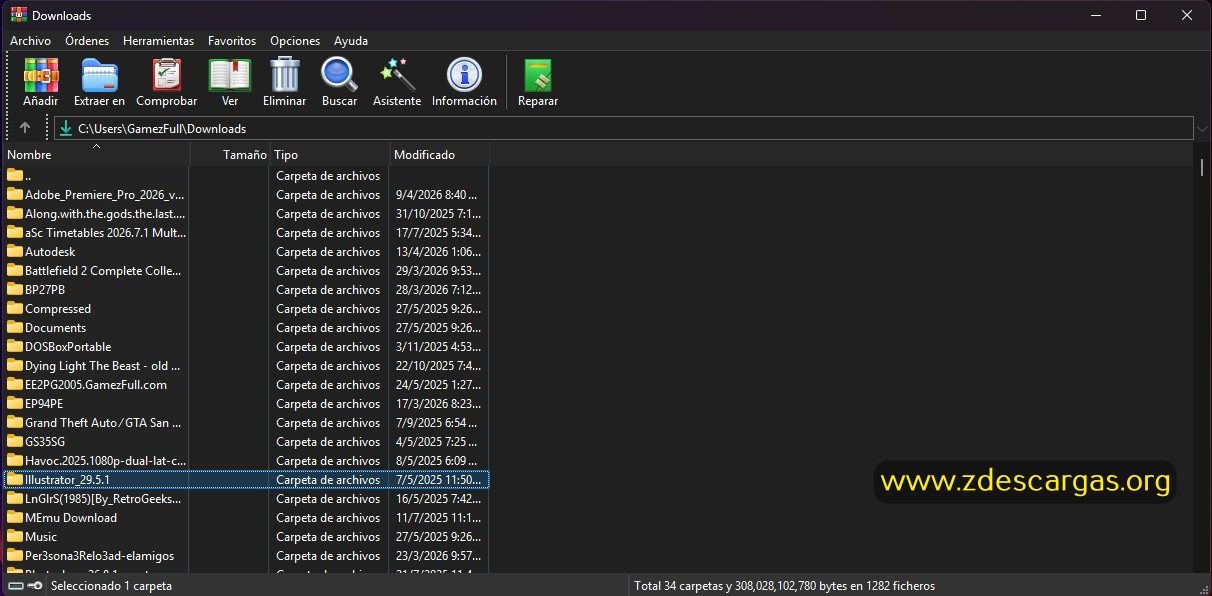Click the Buscar magnifier icon
Screen dimensions: 1212x596
tap(339, 75)
